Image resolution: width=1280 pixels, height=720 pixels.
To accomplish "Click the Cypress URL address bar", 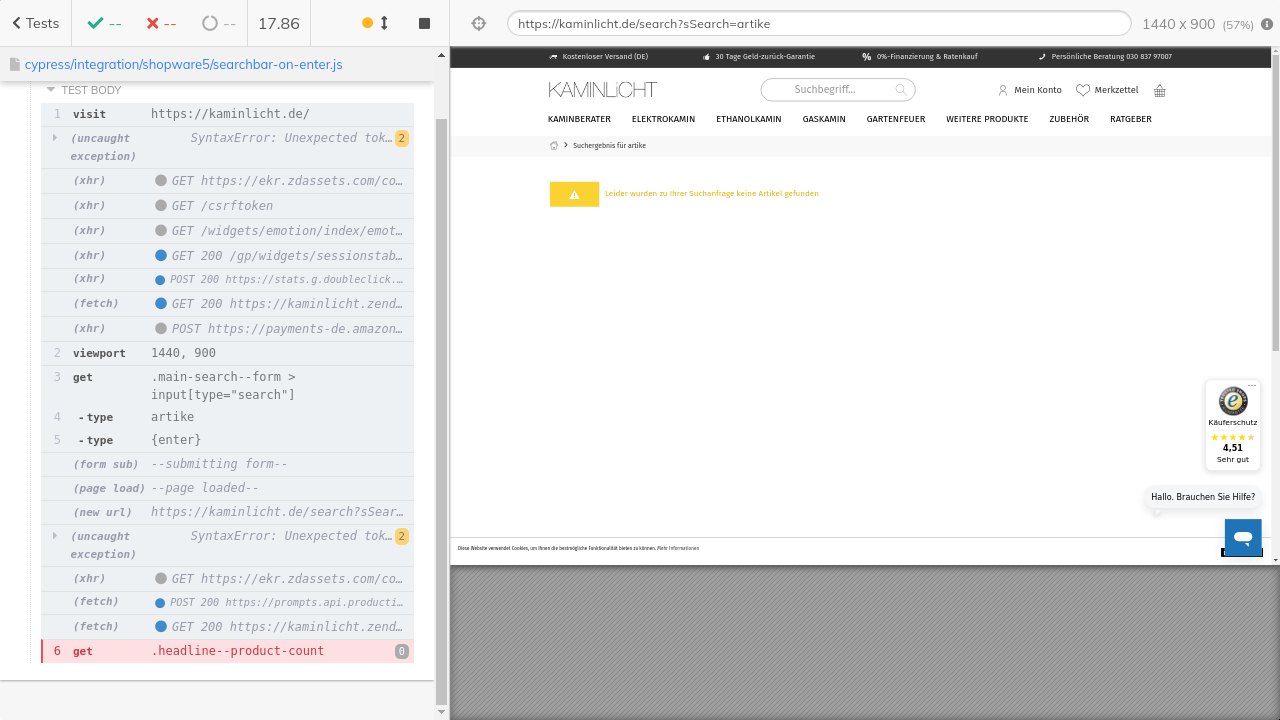I will (818, 23).
